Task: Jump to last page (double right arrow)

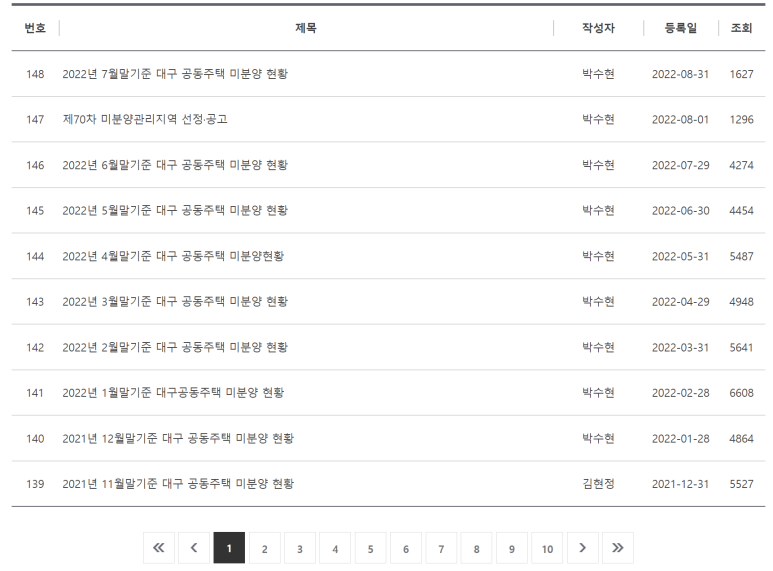Action: coord(618,548)
